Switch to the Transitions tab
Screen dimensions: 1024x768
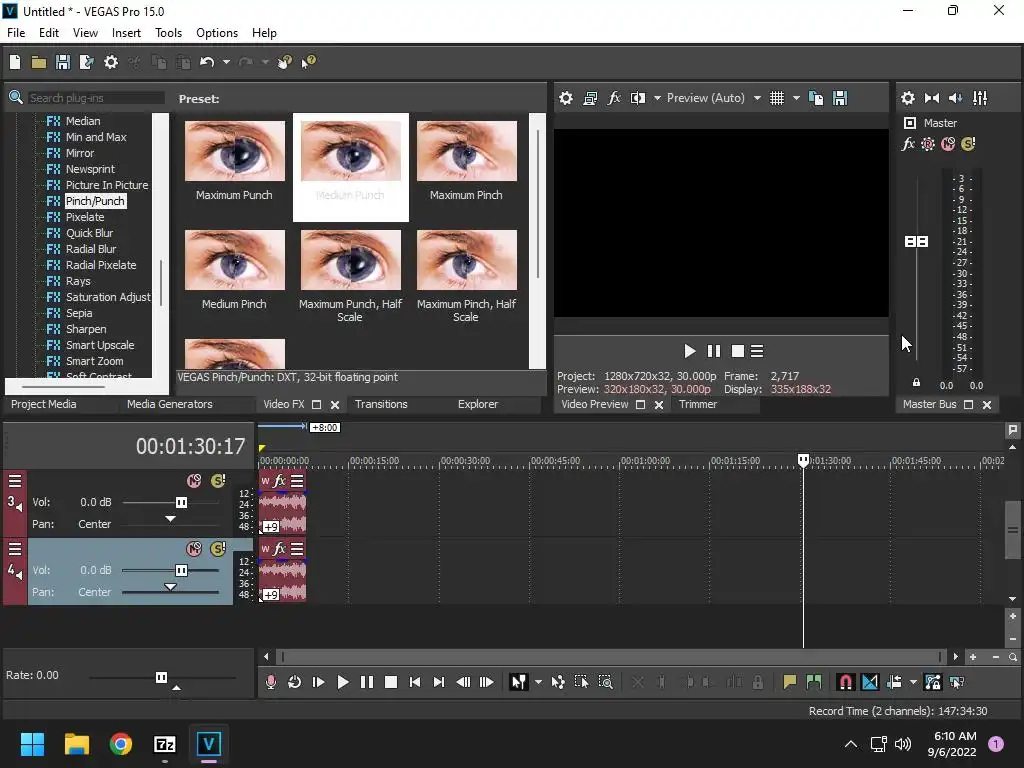tap(381, 404)
